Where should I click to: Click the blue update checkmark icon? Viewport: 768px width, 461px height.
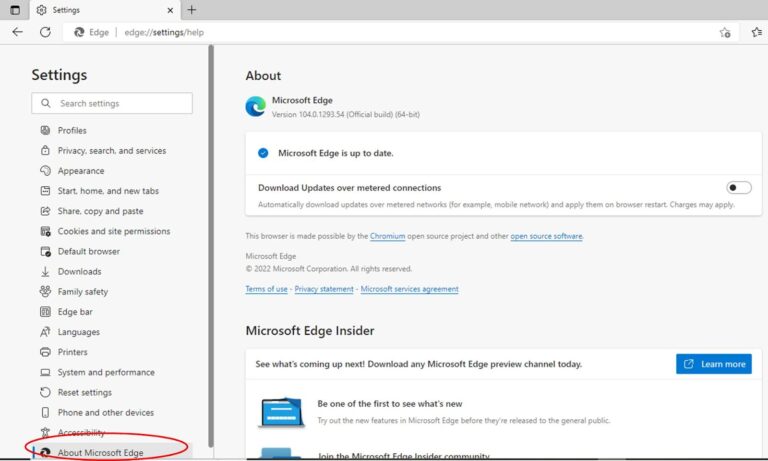click(x=263, y=153)
